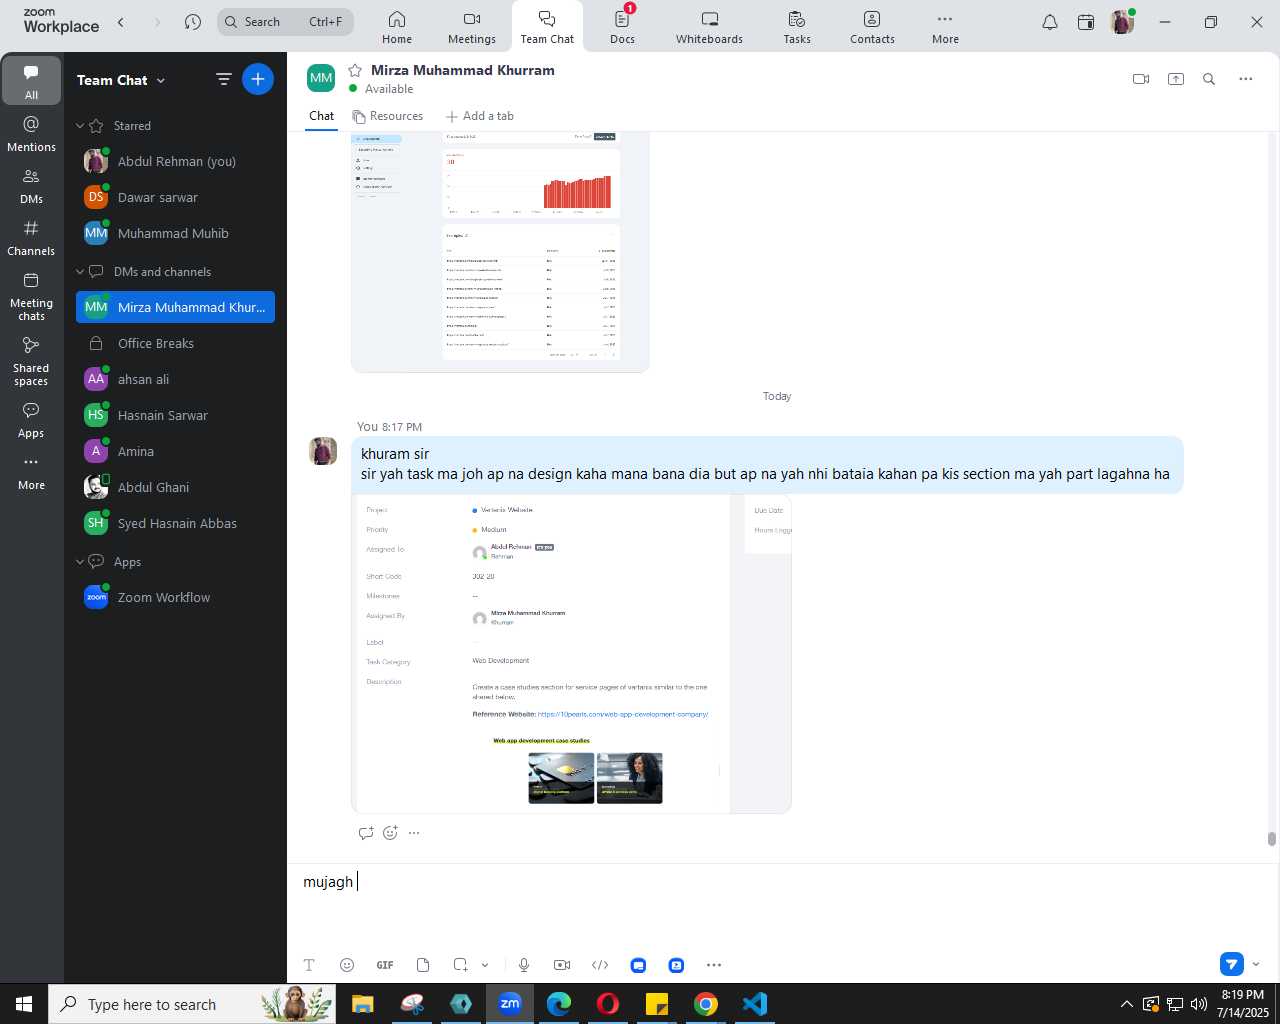Open profile avatar menu
This screenshot has height=1024, width=1280.
[x=1122, y=22]
